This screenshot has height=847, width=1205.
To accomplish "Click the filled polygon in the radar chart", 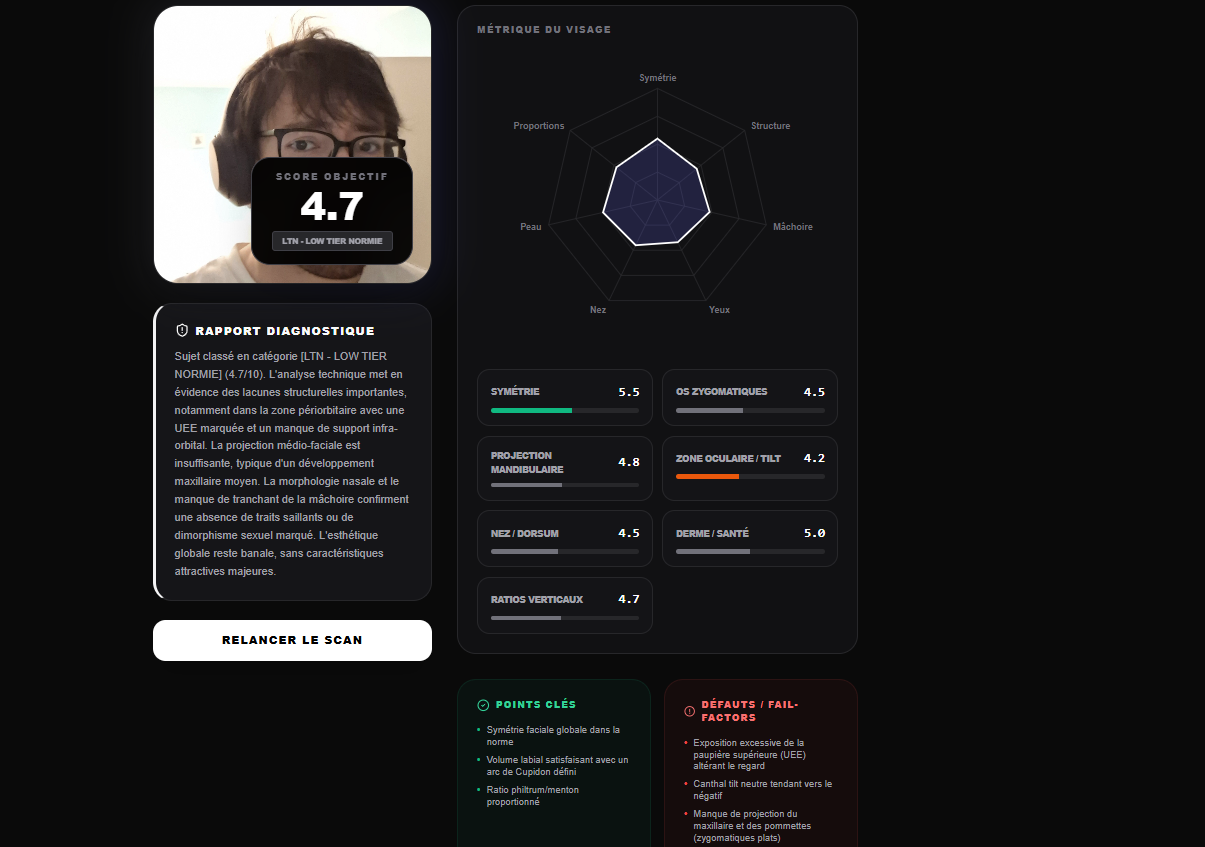I will [656, 193].
